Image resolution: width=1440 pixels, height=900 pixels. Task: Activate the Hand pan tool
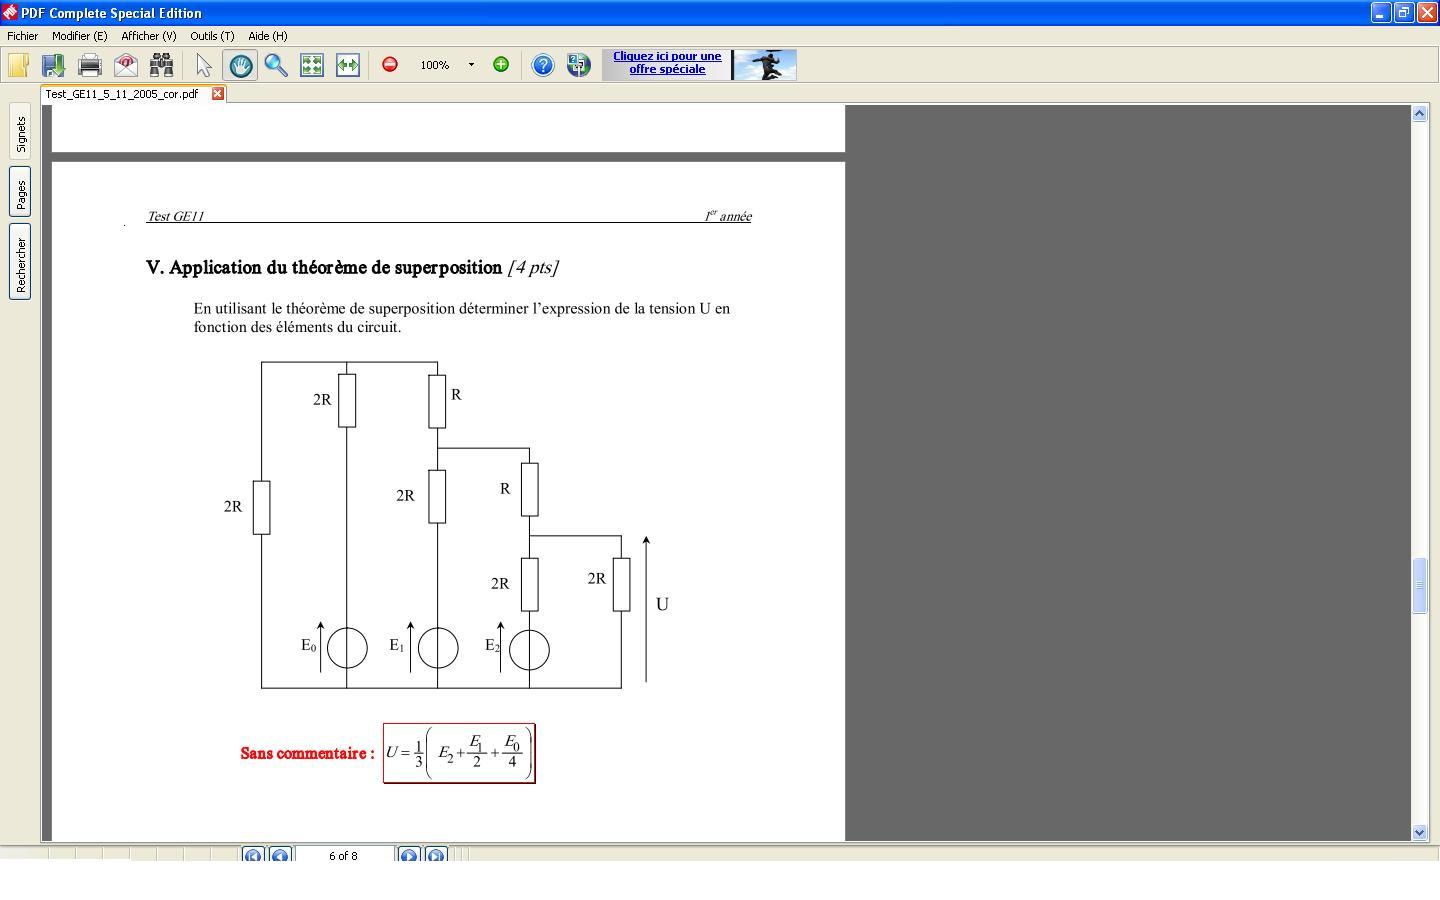pos(240,65)
